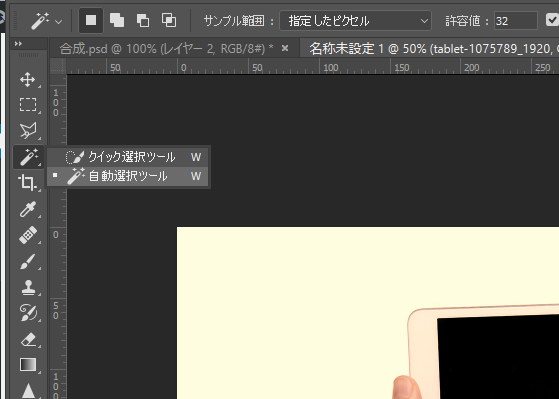Click New selection mode button
This screenshot has height=399, width=559.
point(91,20)
